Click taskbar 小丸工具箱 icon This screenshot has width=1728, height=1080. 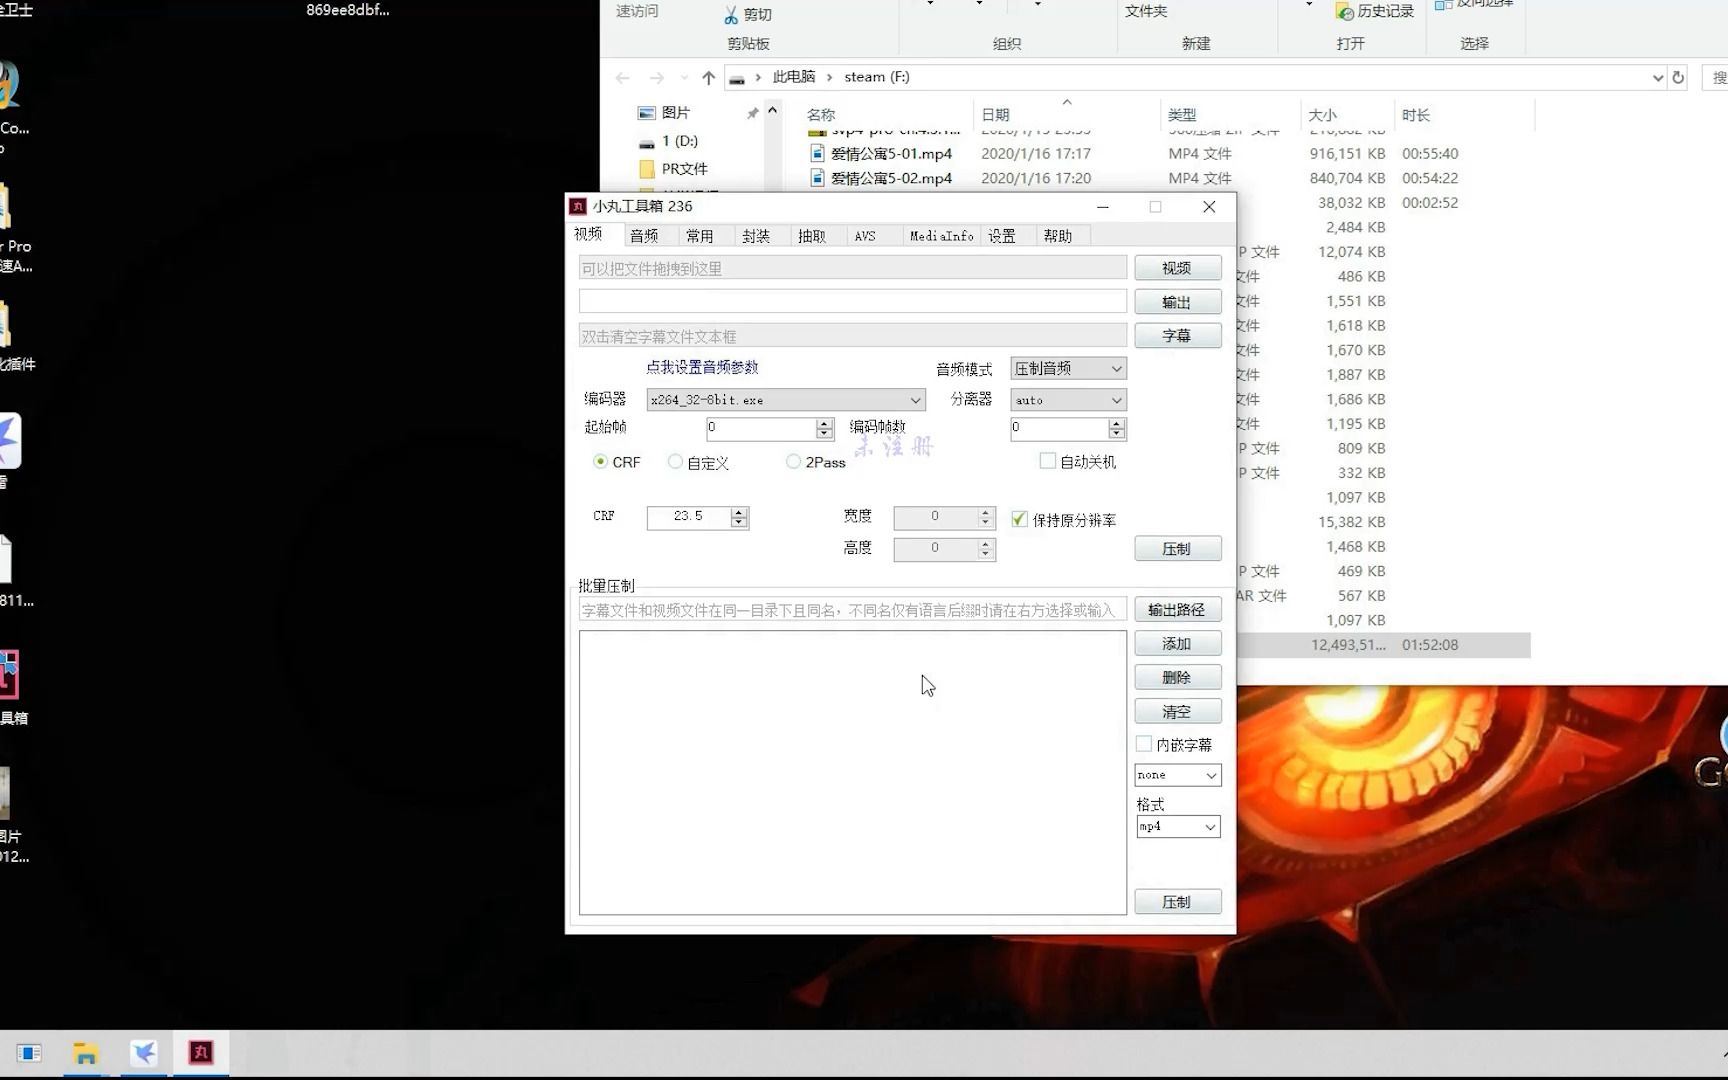pyautogui.click(x=201, y=1053)
